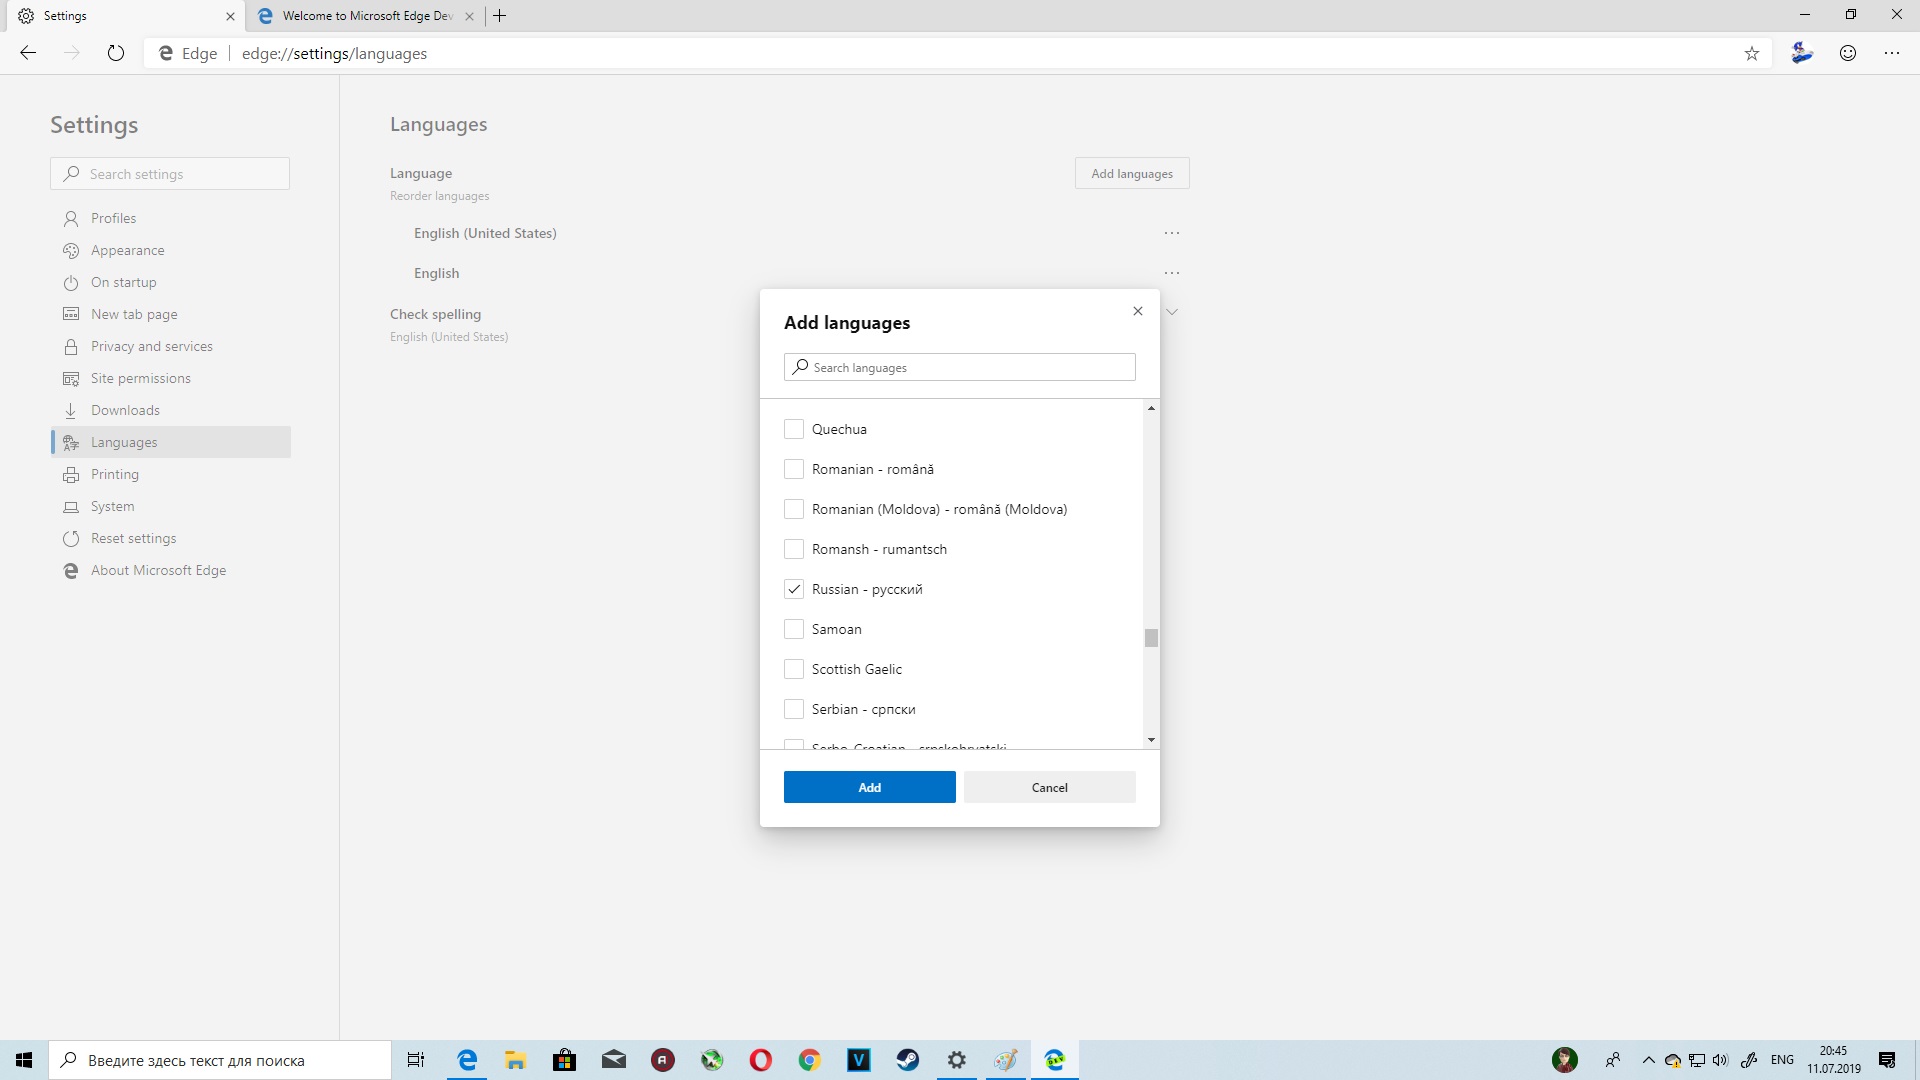
Task: Open a new tab with plus icon
Action: 500,16
